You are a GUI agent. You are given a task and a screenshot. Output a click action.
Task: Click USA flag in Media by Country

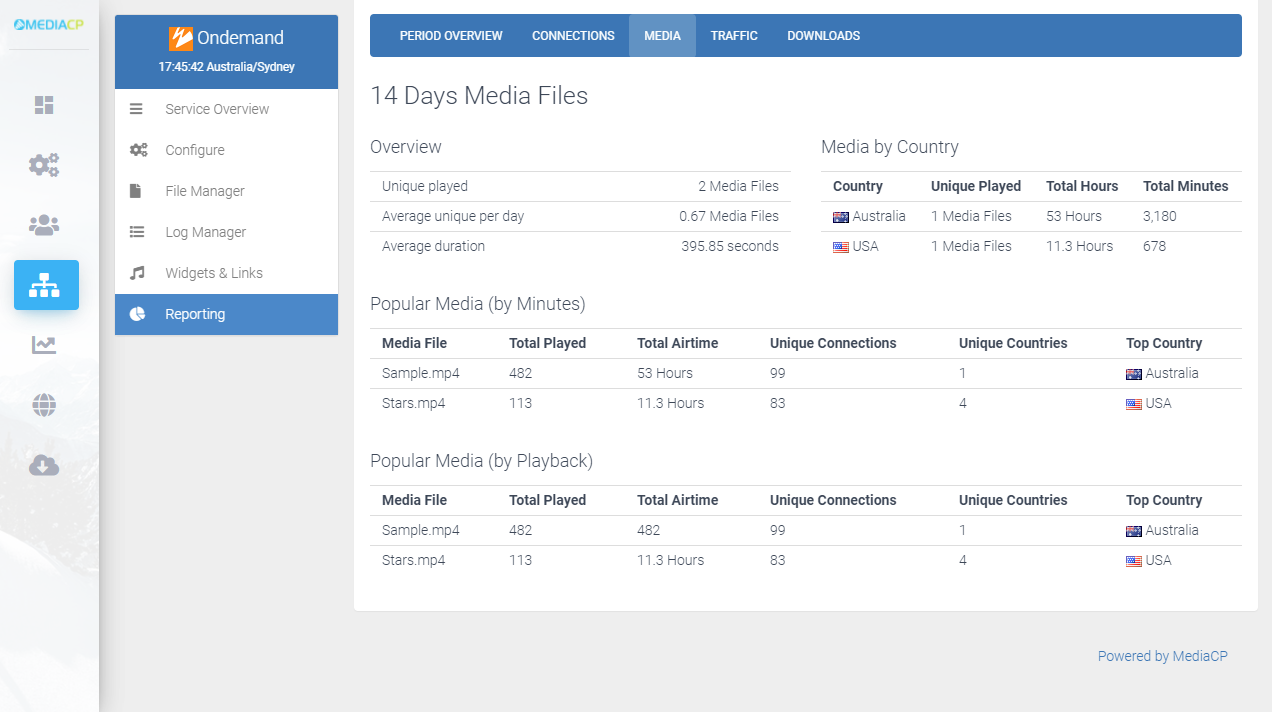point(841,247)
